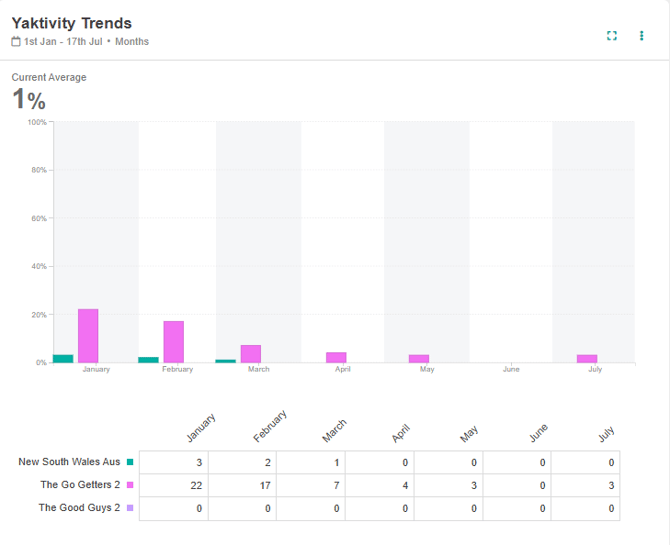Click the pink The Go Getters 2 swatch
The height and width of the screenshot is (545, 670).
point(130,485)
